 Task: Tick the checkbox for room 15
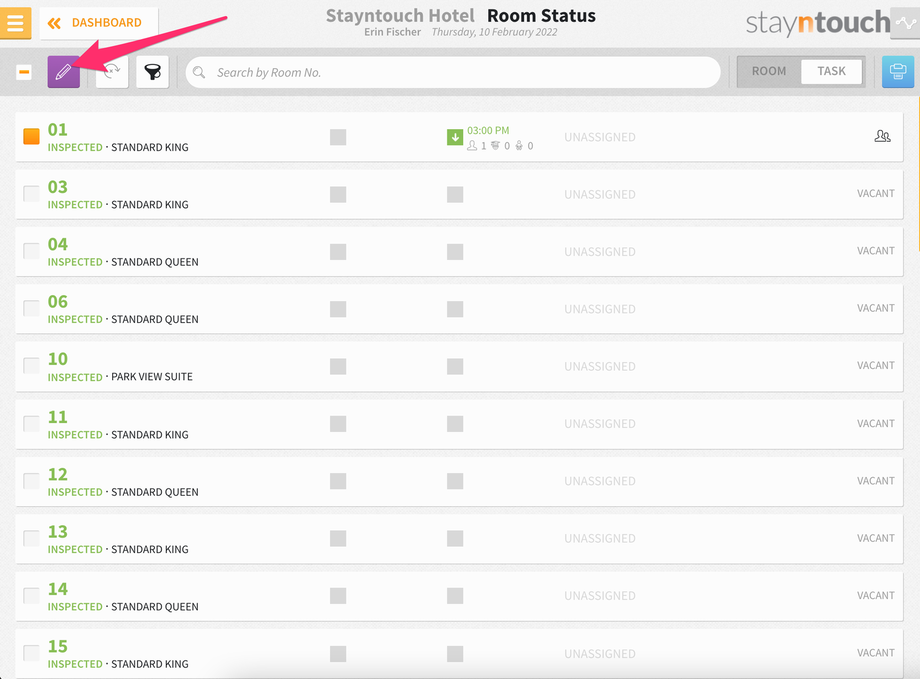tap(31, 653)
